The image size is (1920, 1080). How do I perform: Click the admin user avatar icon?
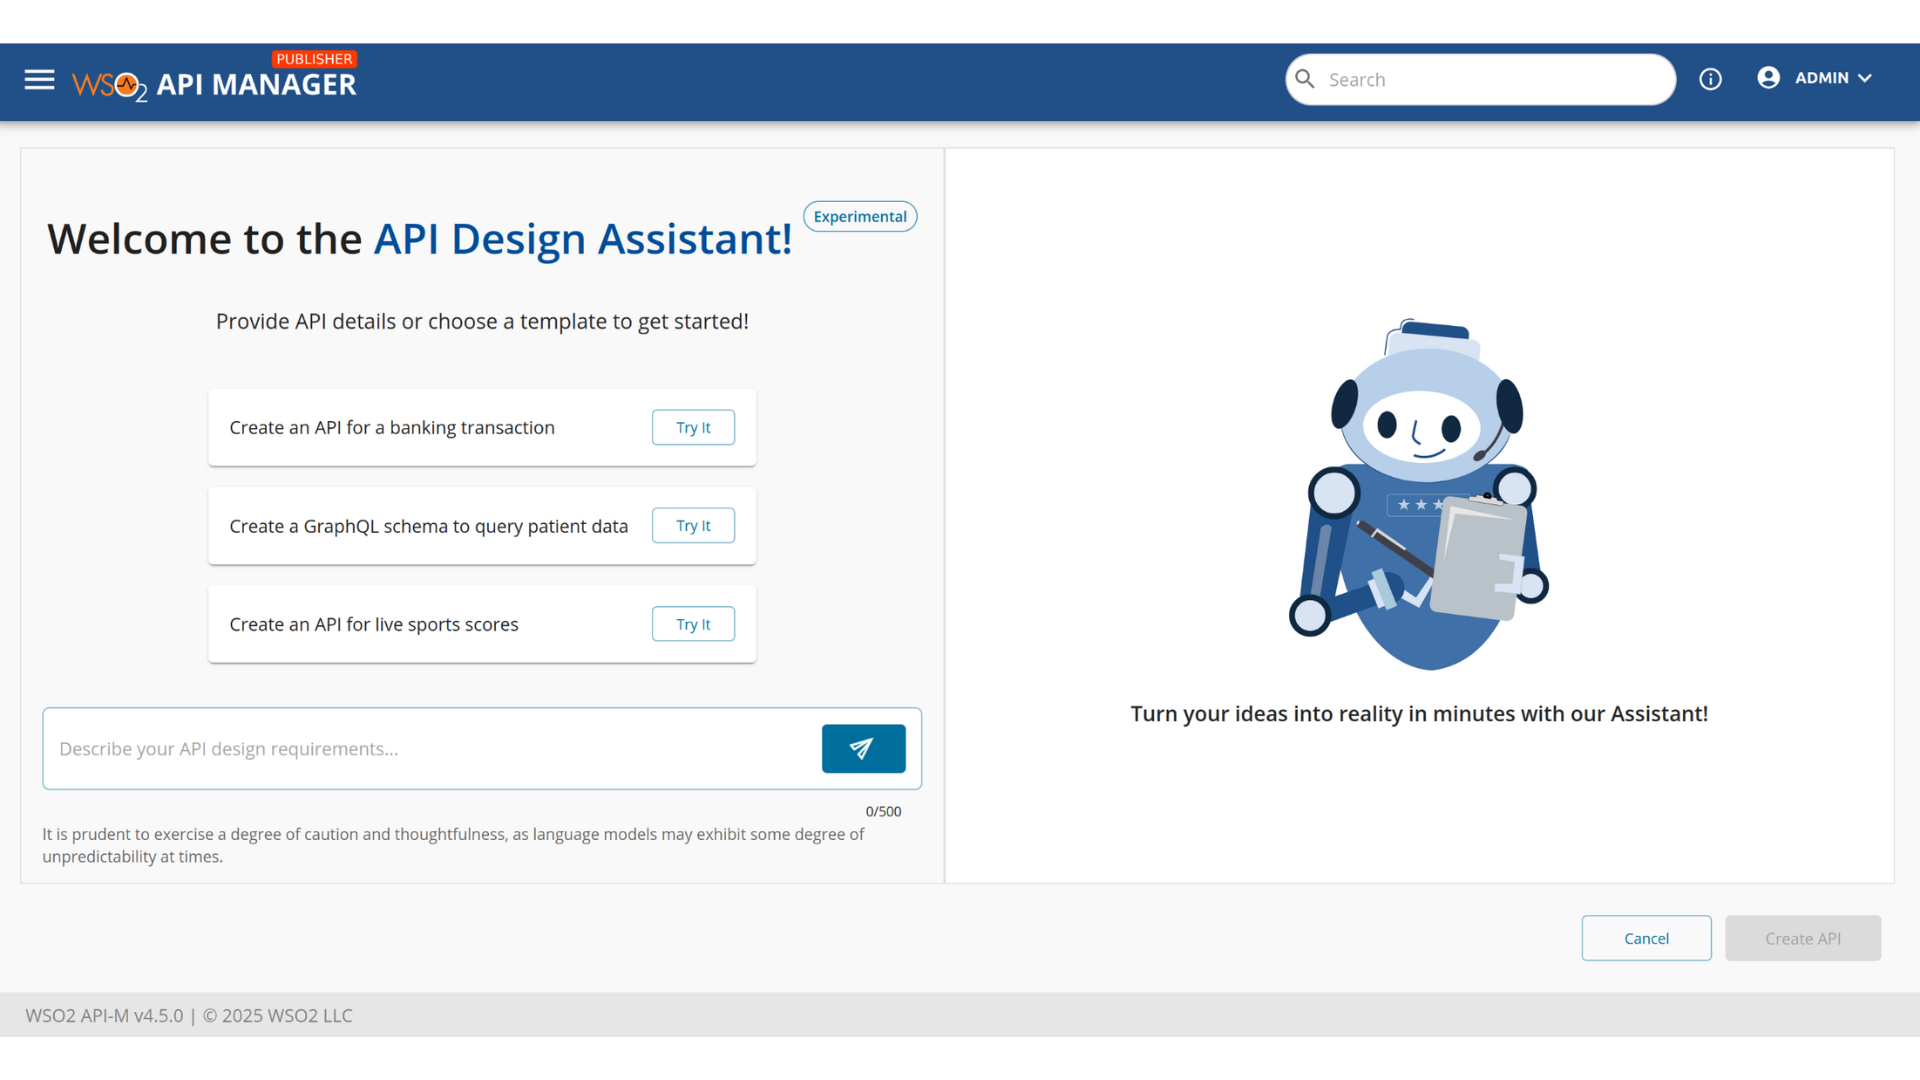pyautogui.click(x=1769, y=77)
